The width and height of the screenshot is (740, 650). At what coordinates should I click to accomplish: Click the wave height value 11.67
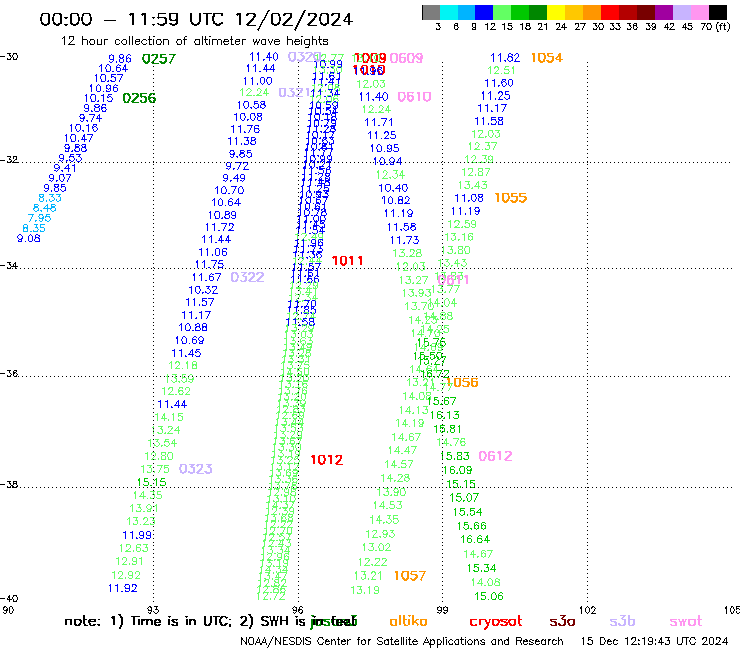click(x=207, y=278)
